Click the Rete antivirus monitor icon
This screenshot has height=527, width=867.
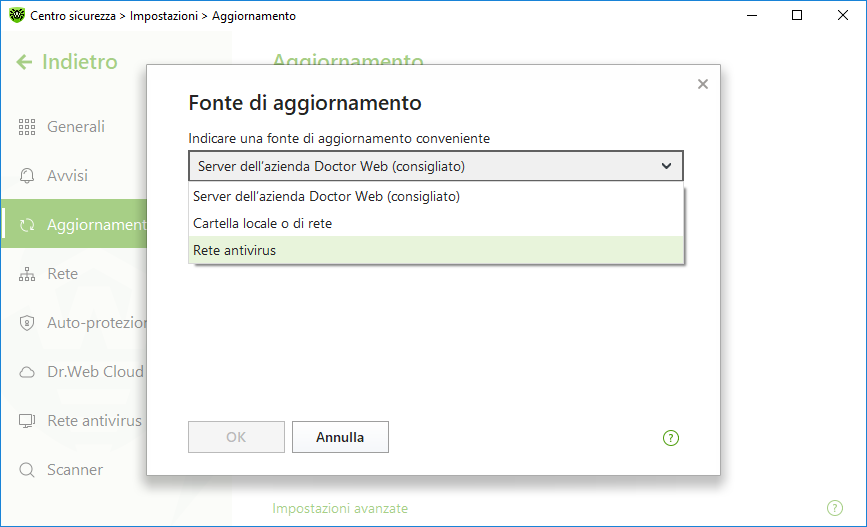(x=27, y=421)
